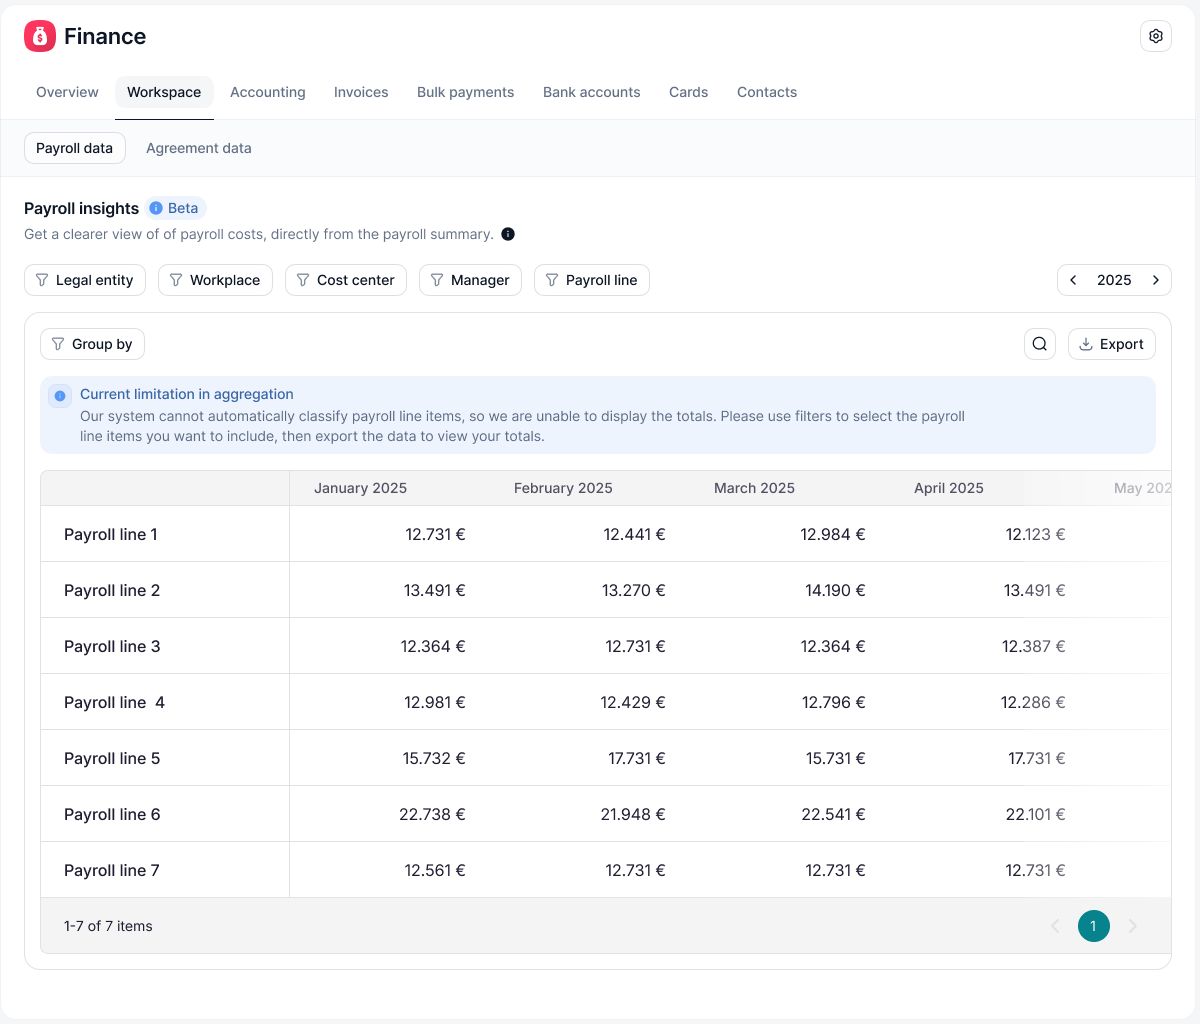
Task: Click the previous page pagination arrow
Action: click(x=1055, y=926)
